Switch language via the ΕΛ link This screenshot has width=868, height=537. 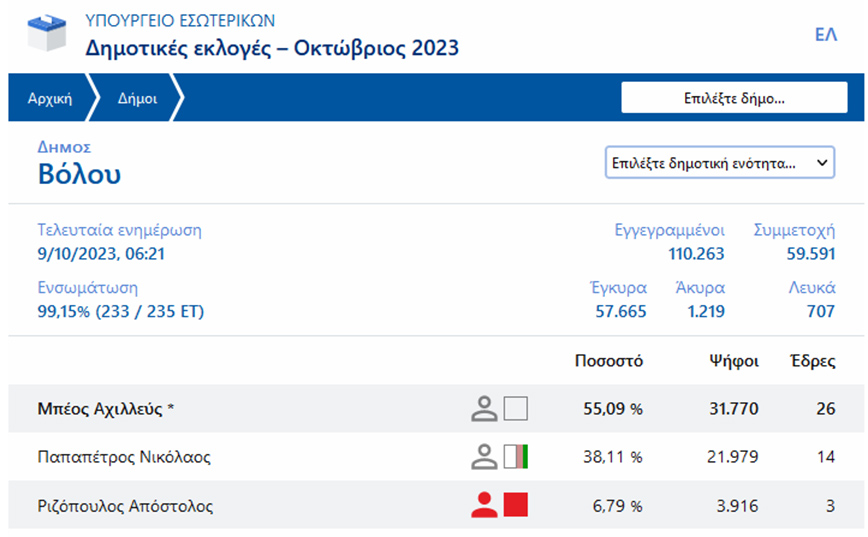pos(825,34)
